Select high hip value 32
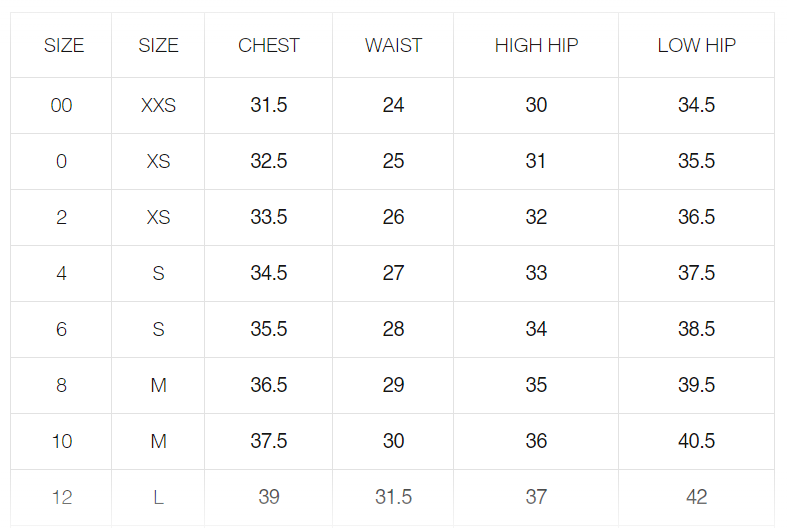787x528 pixels. coord(536,217)
